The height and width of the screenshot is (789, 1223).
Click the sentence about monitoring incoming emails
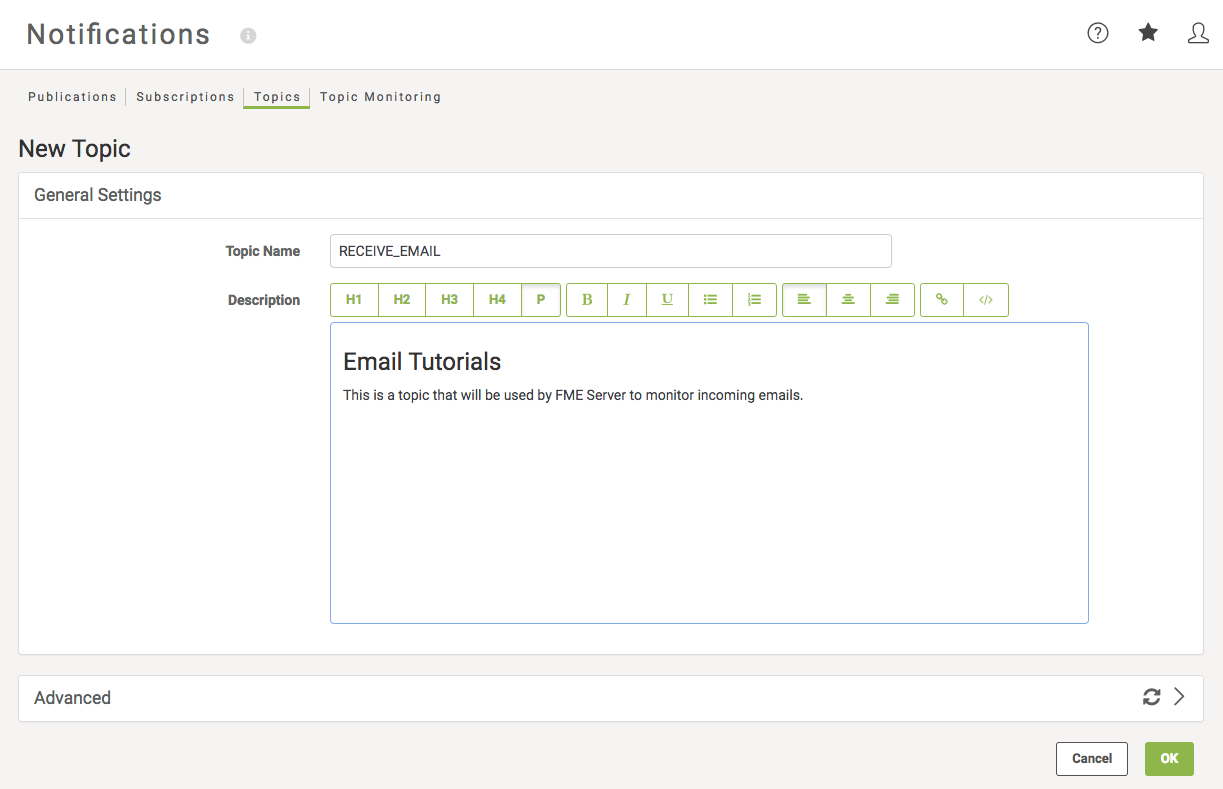[x=573, y=395]
